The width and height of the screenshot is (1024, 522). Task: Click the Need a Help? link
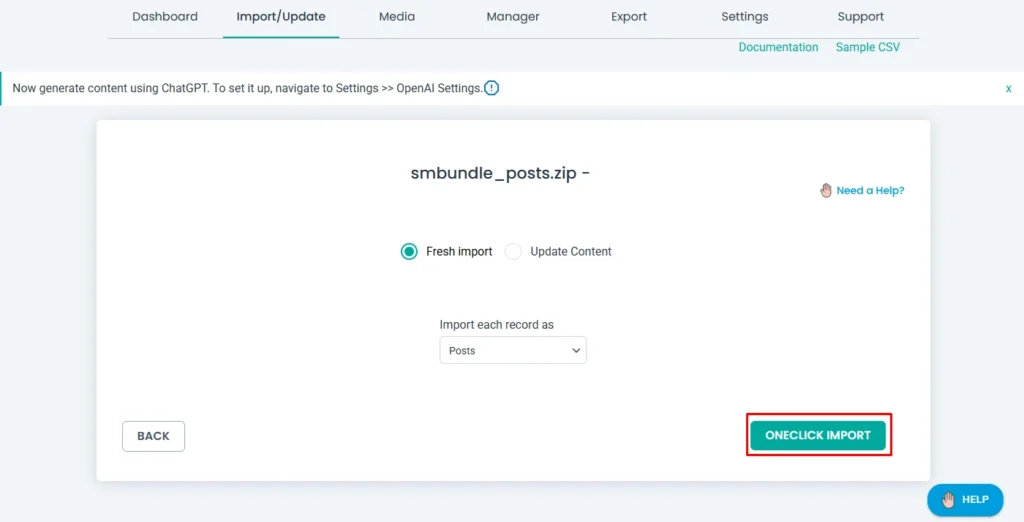click(870, 190)
